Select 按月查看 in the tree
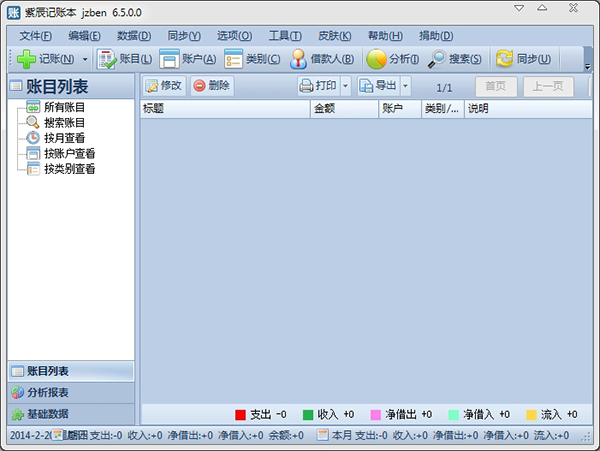 tap(64, 138)
